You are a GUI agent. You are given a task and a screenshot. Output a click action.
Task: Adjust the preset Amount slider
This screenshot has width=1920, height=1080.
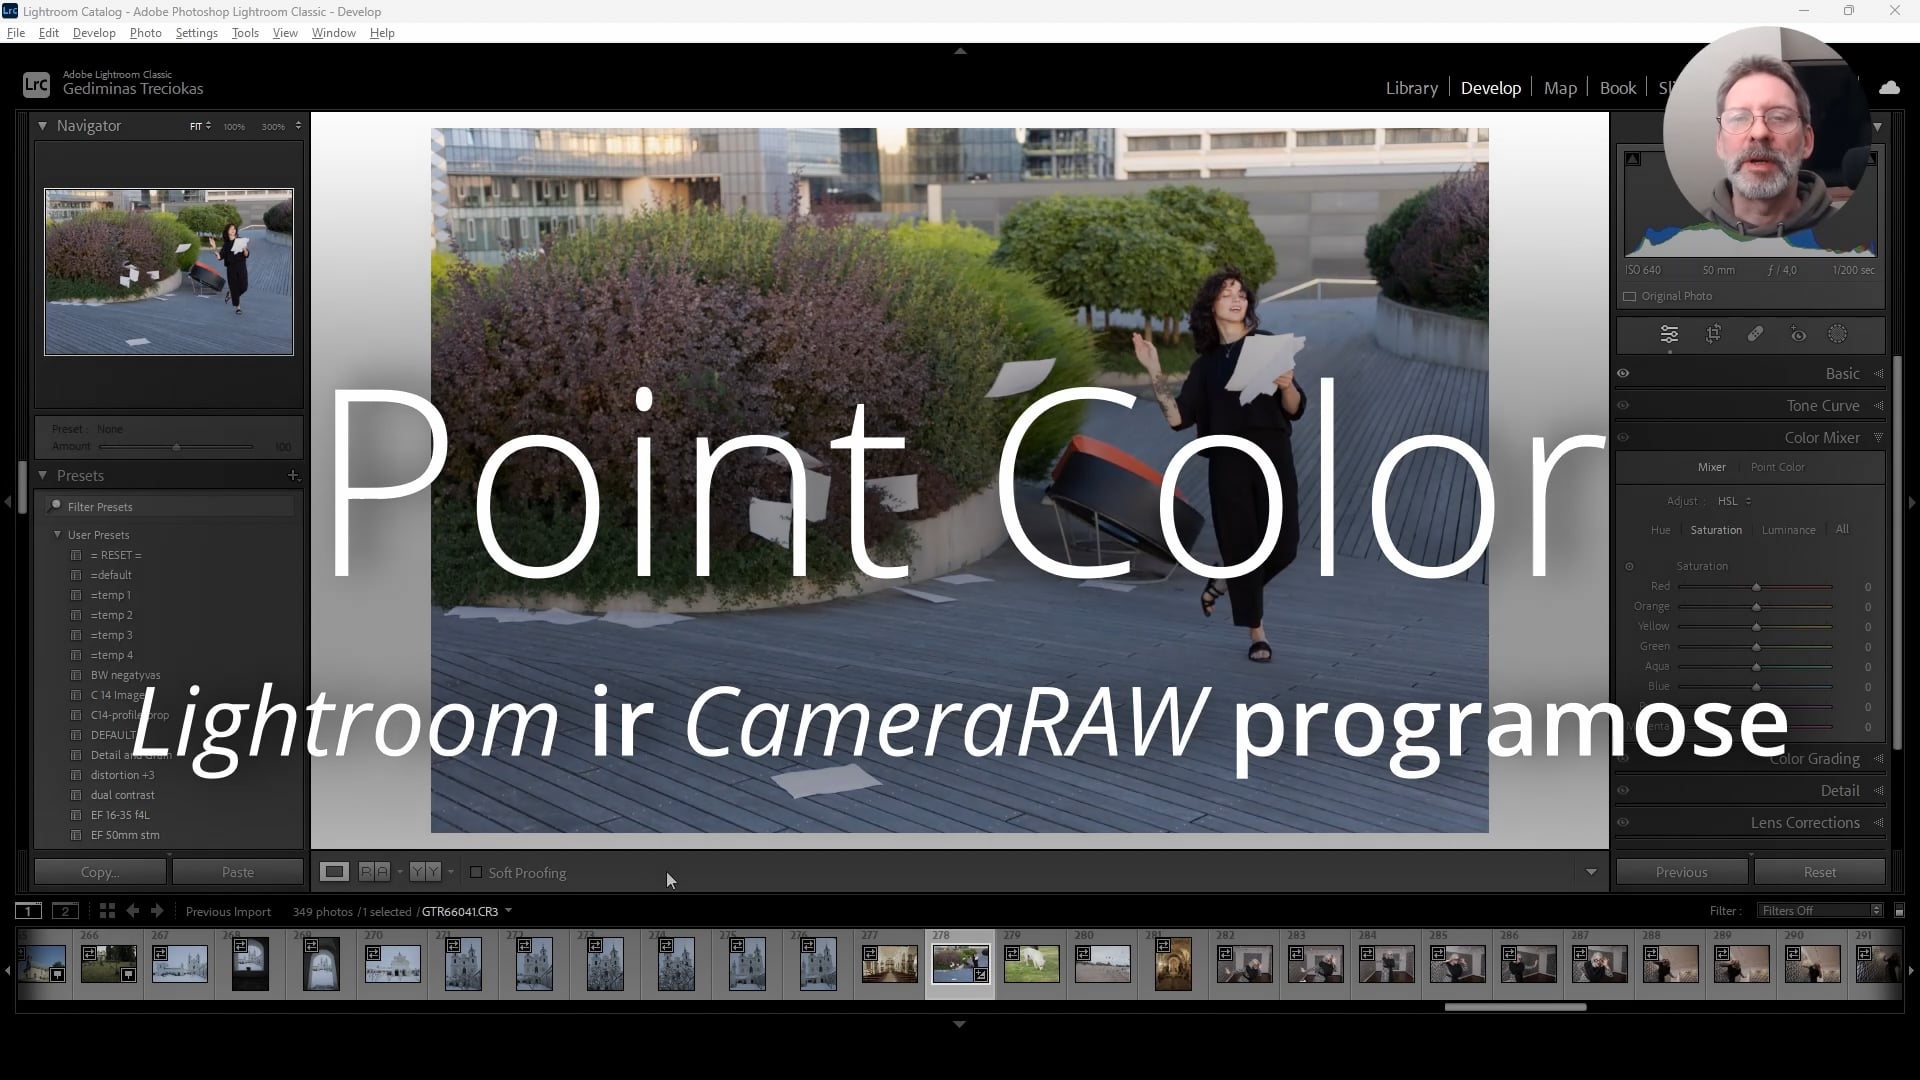(x=176, y=447)
